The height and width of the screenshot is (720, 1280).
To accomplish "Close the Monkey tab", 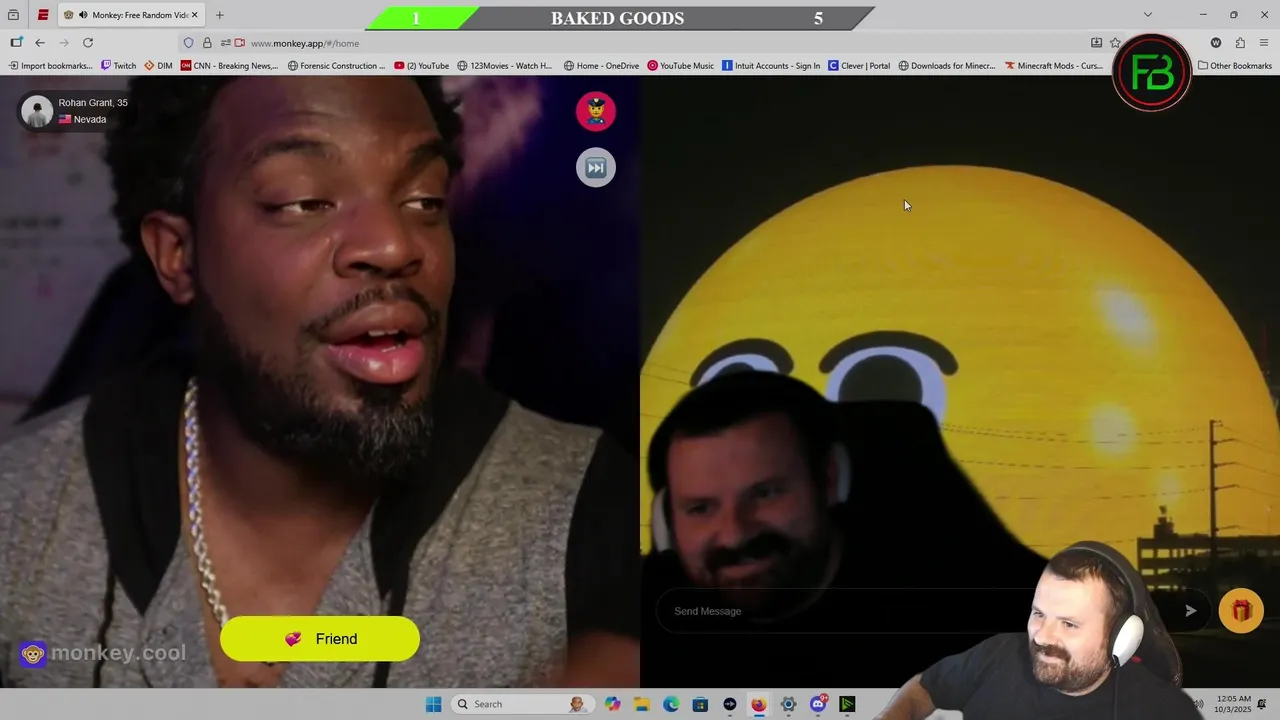I will click(194, 15).
